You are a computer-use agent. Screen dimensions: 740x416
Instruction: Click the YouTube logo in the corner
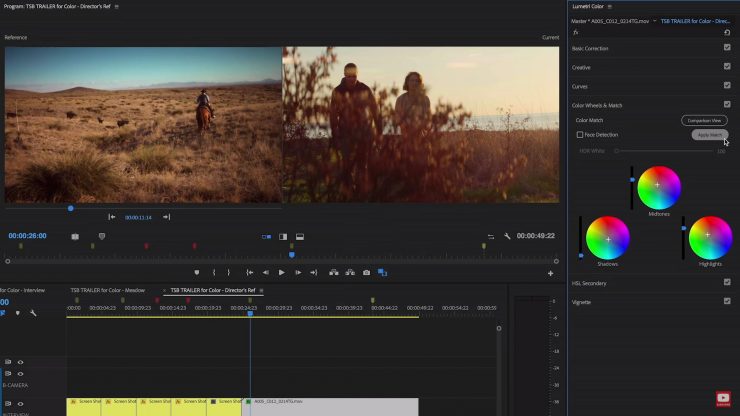723,399
